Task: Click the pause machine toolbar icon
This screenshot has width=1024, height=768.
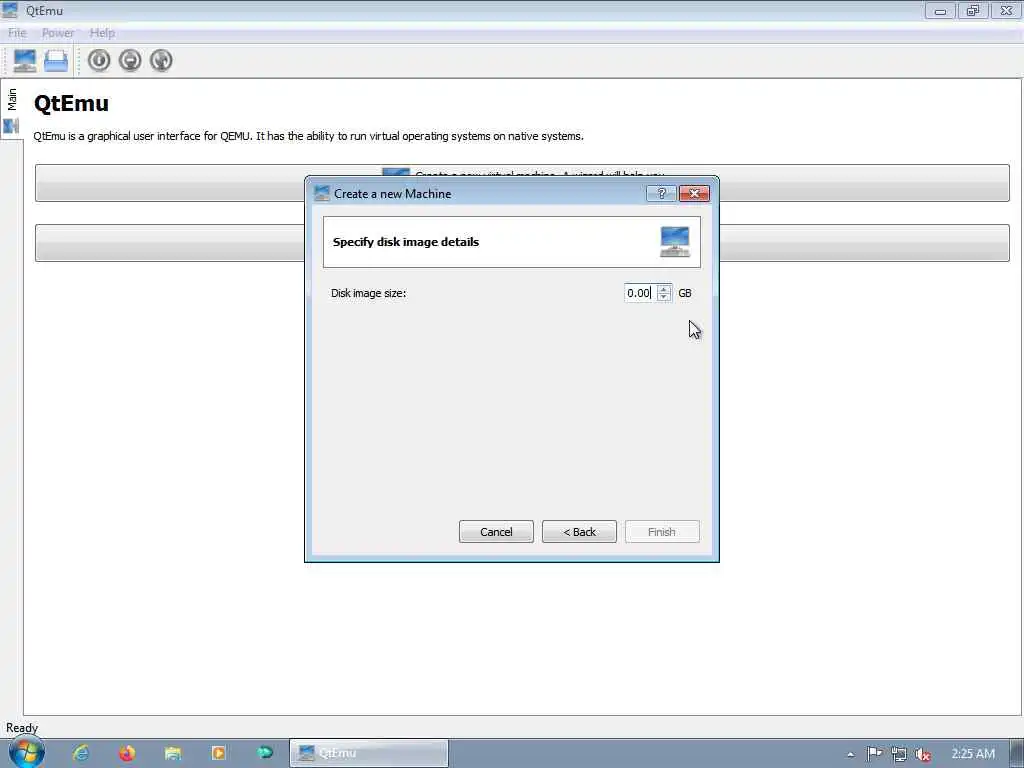Action: click(x=130, y=61)
